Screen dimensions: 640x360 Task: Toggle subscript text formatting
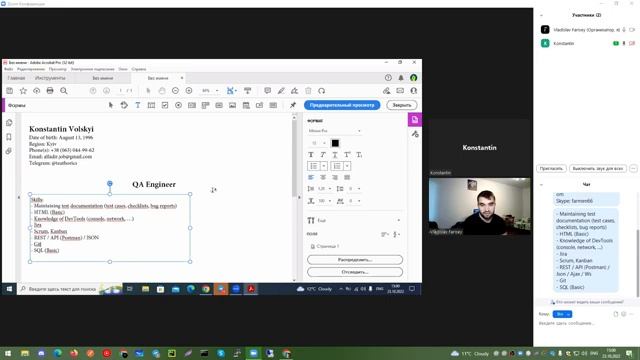(x=359, y=155)
